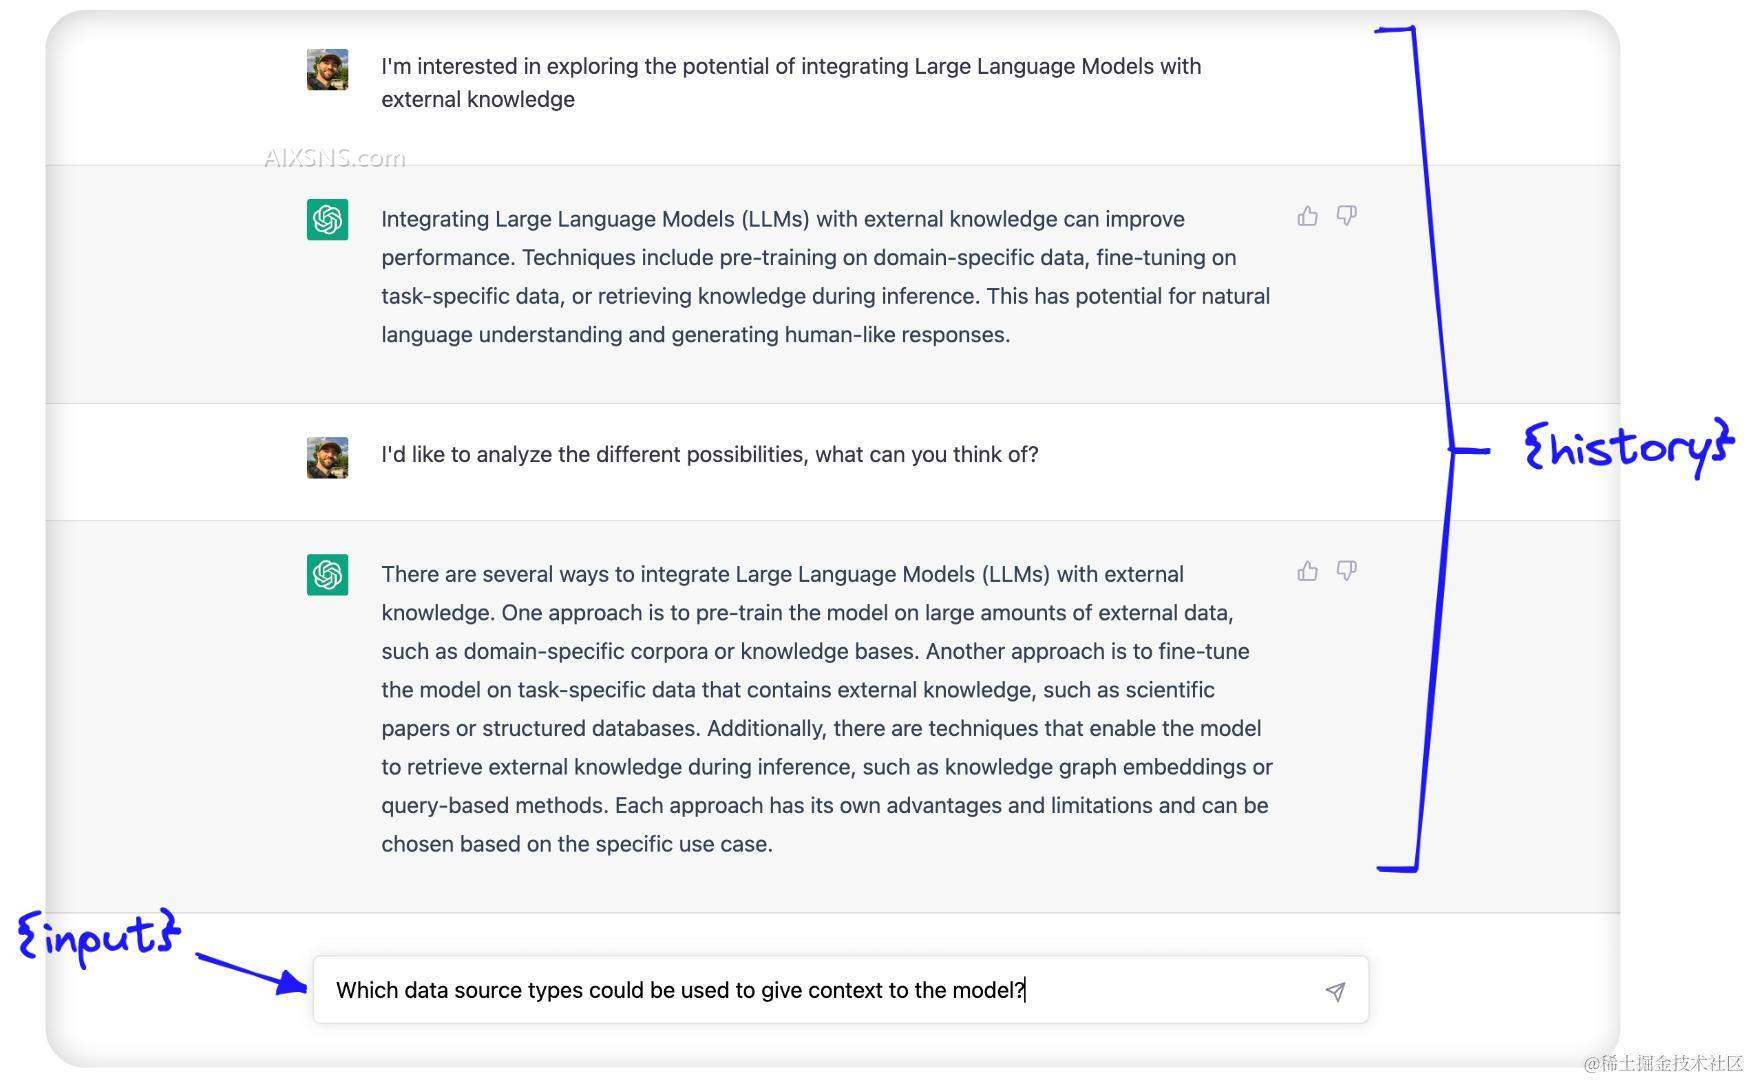Click the ChatGPT logo beside the first response
Screen dimensions: 1750x1080
327,219
